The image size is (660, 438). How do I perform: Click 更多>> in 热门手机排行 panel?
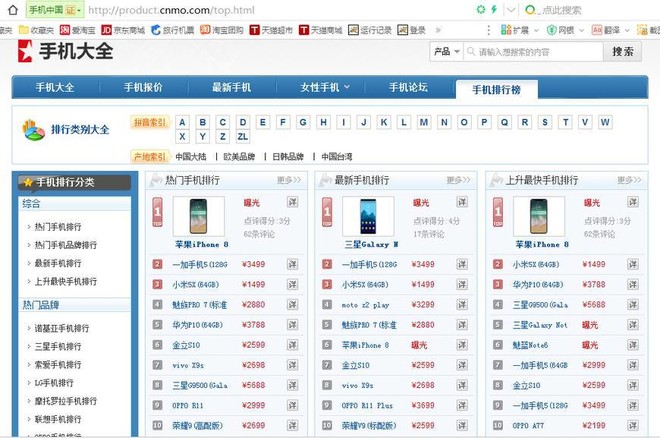click(x=289, y=180)
